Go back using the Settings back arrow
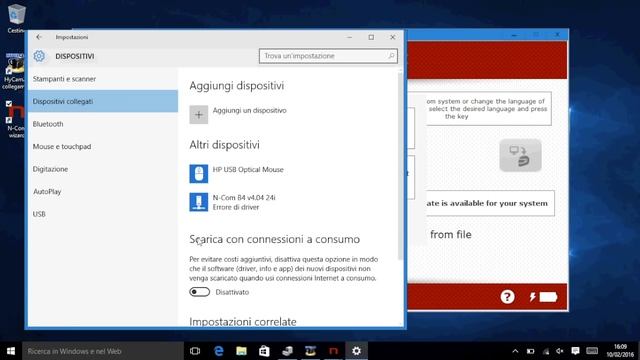Viewport: 640px width, 360px height. point(39,37)
